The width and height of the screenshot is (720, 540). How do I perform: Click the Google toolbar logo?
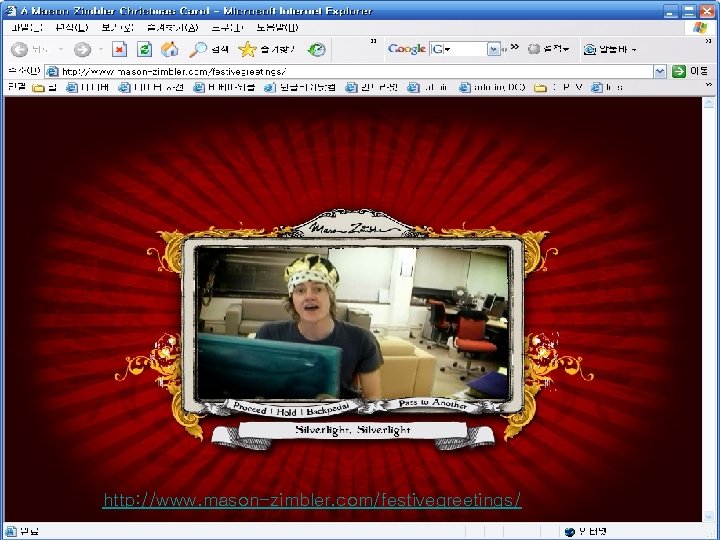[406, 49]
